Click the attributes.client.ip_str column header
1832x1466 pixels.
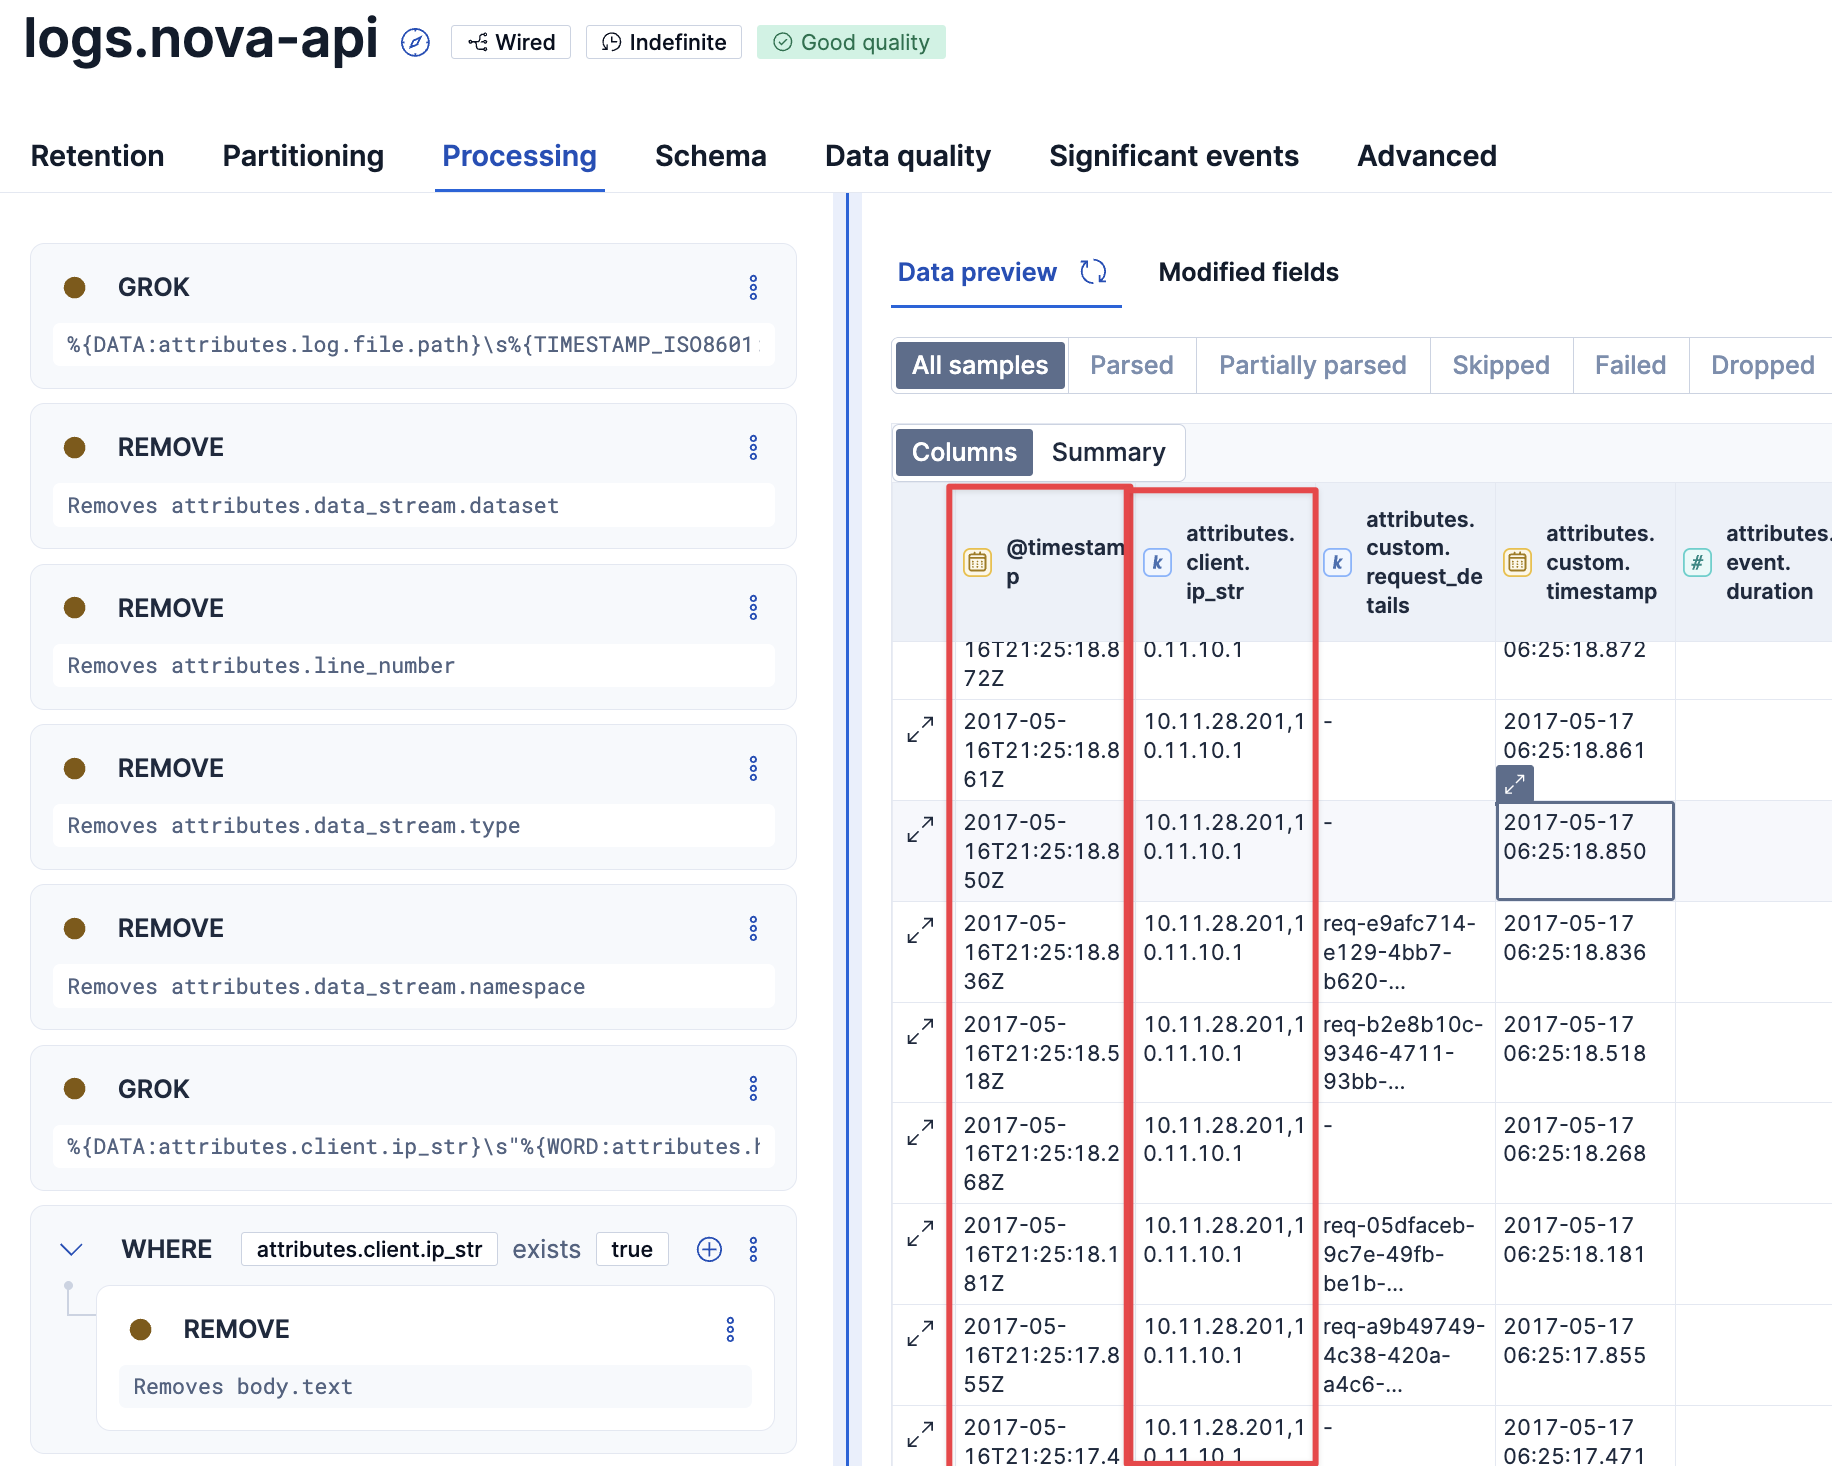coord(1225,562)
